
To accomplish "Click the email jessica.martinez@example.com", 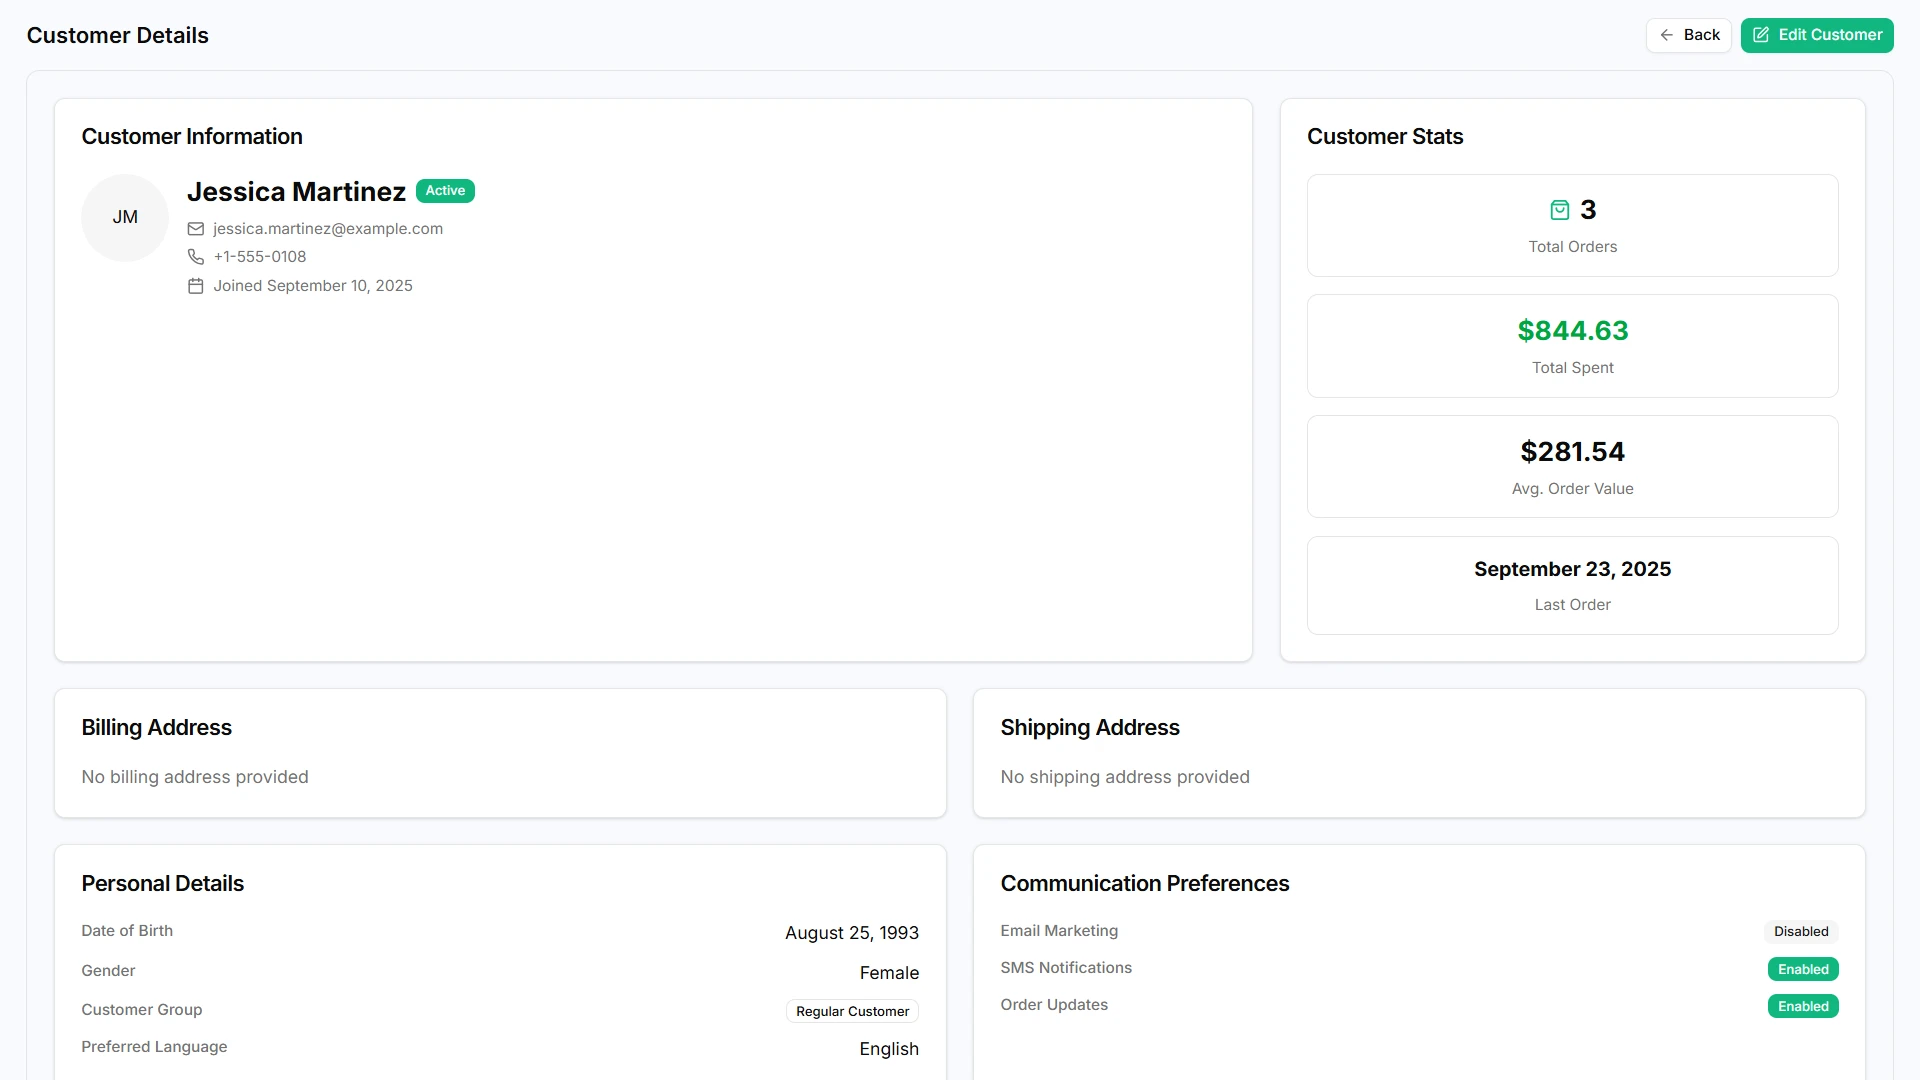I will (x=328, y=229).
